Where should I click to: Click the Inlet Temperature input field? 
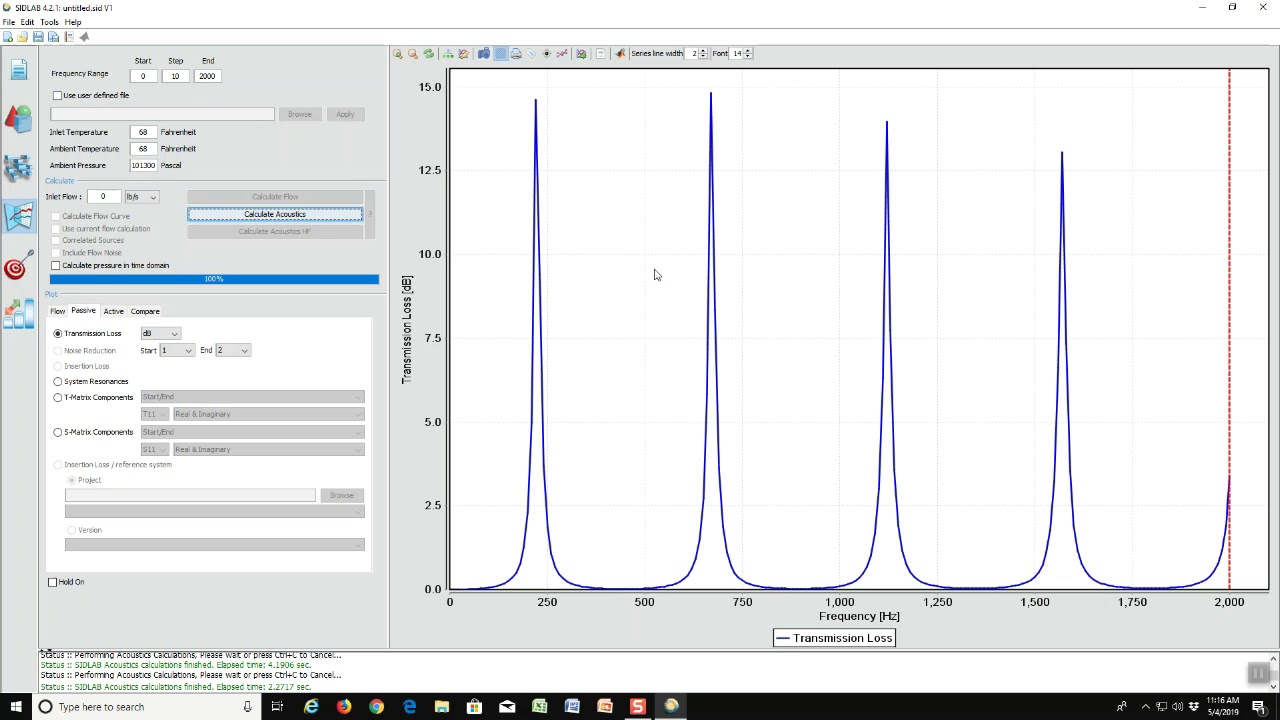[x=143, y=132]
